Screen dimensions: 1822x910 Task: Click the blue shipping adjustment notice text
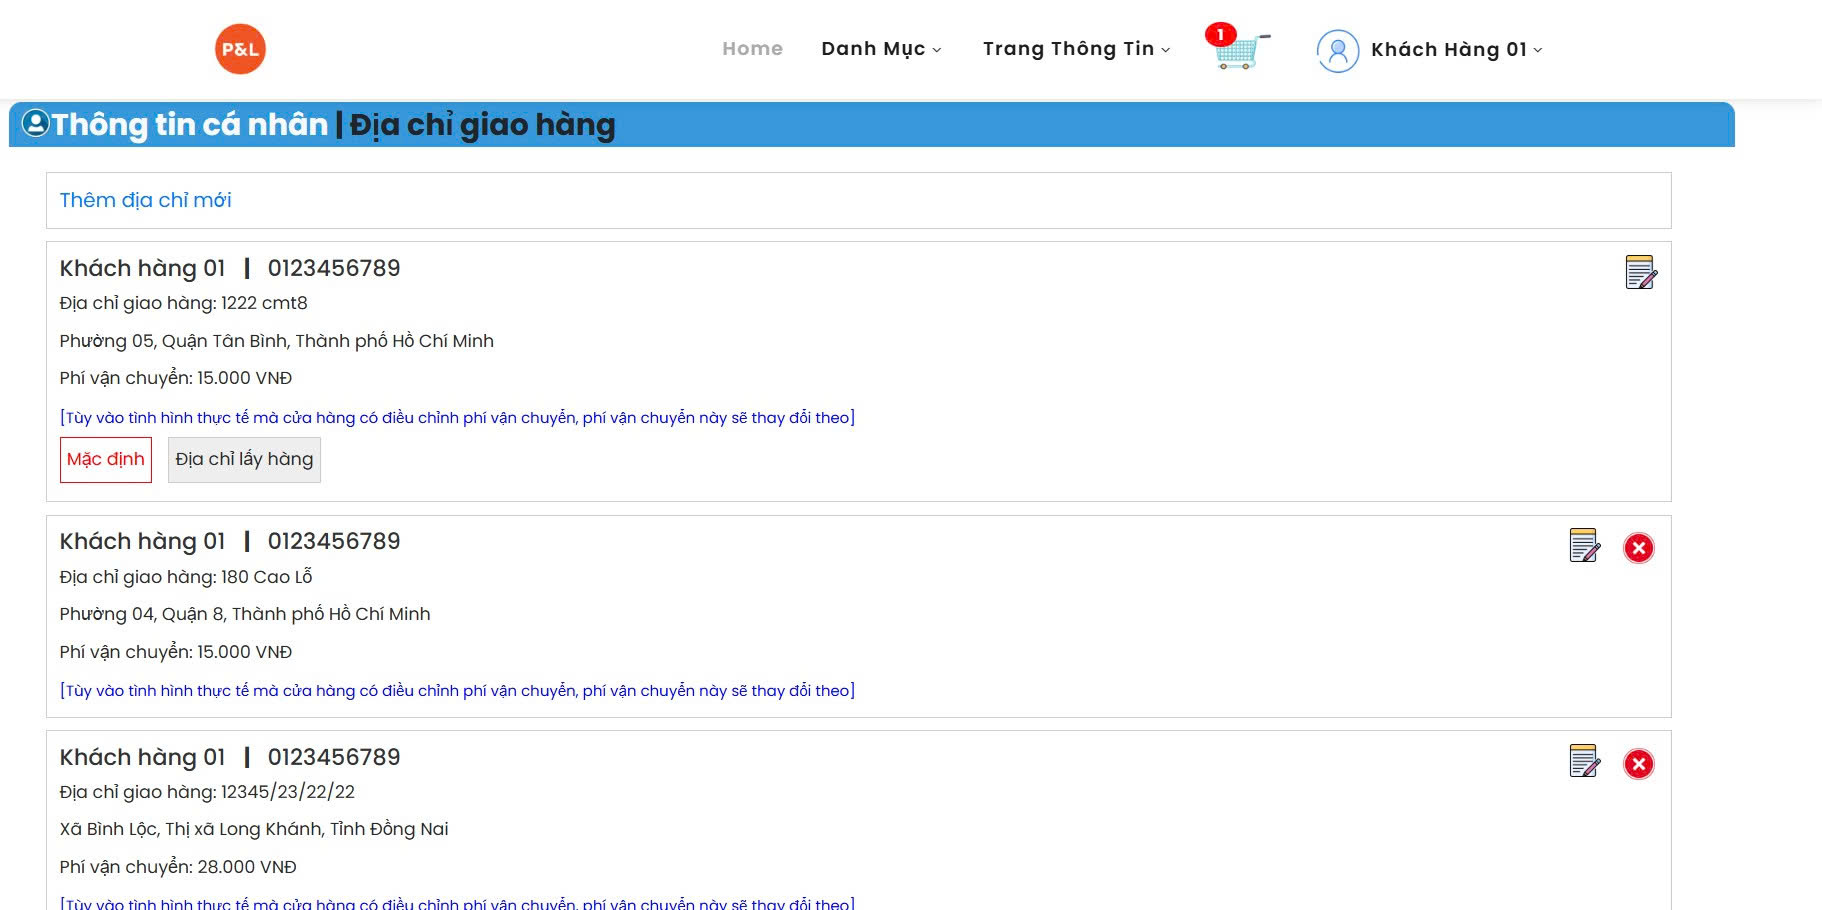tap(456, 417)
